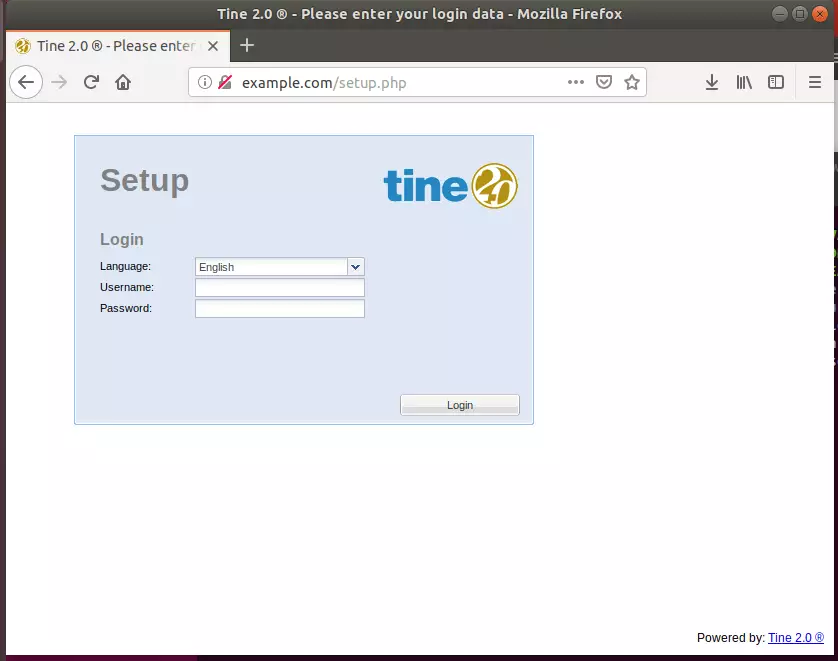Click the Password: label
The image size is (838, 661).
click(126, 308)
